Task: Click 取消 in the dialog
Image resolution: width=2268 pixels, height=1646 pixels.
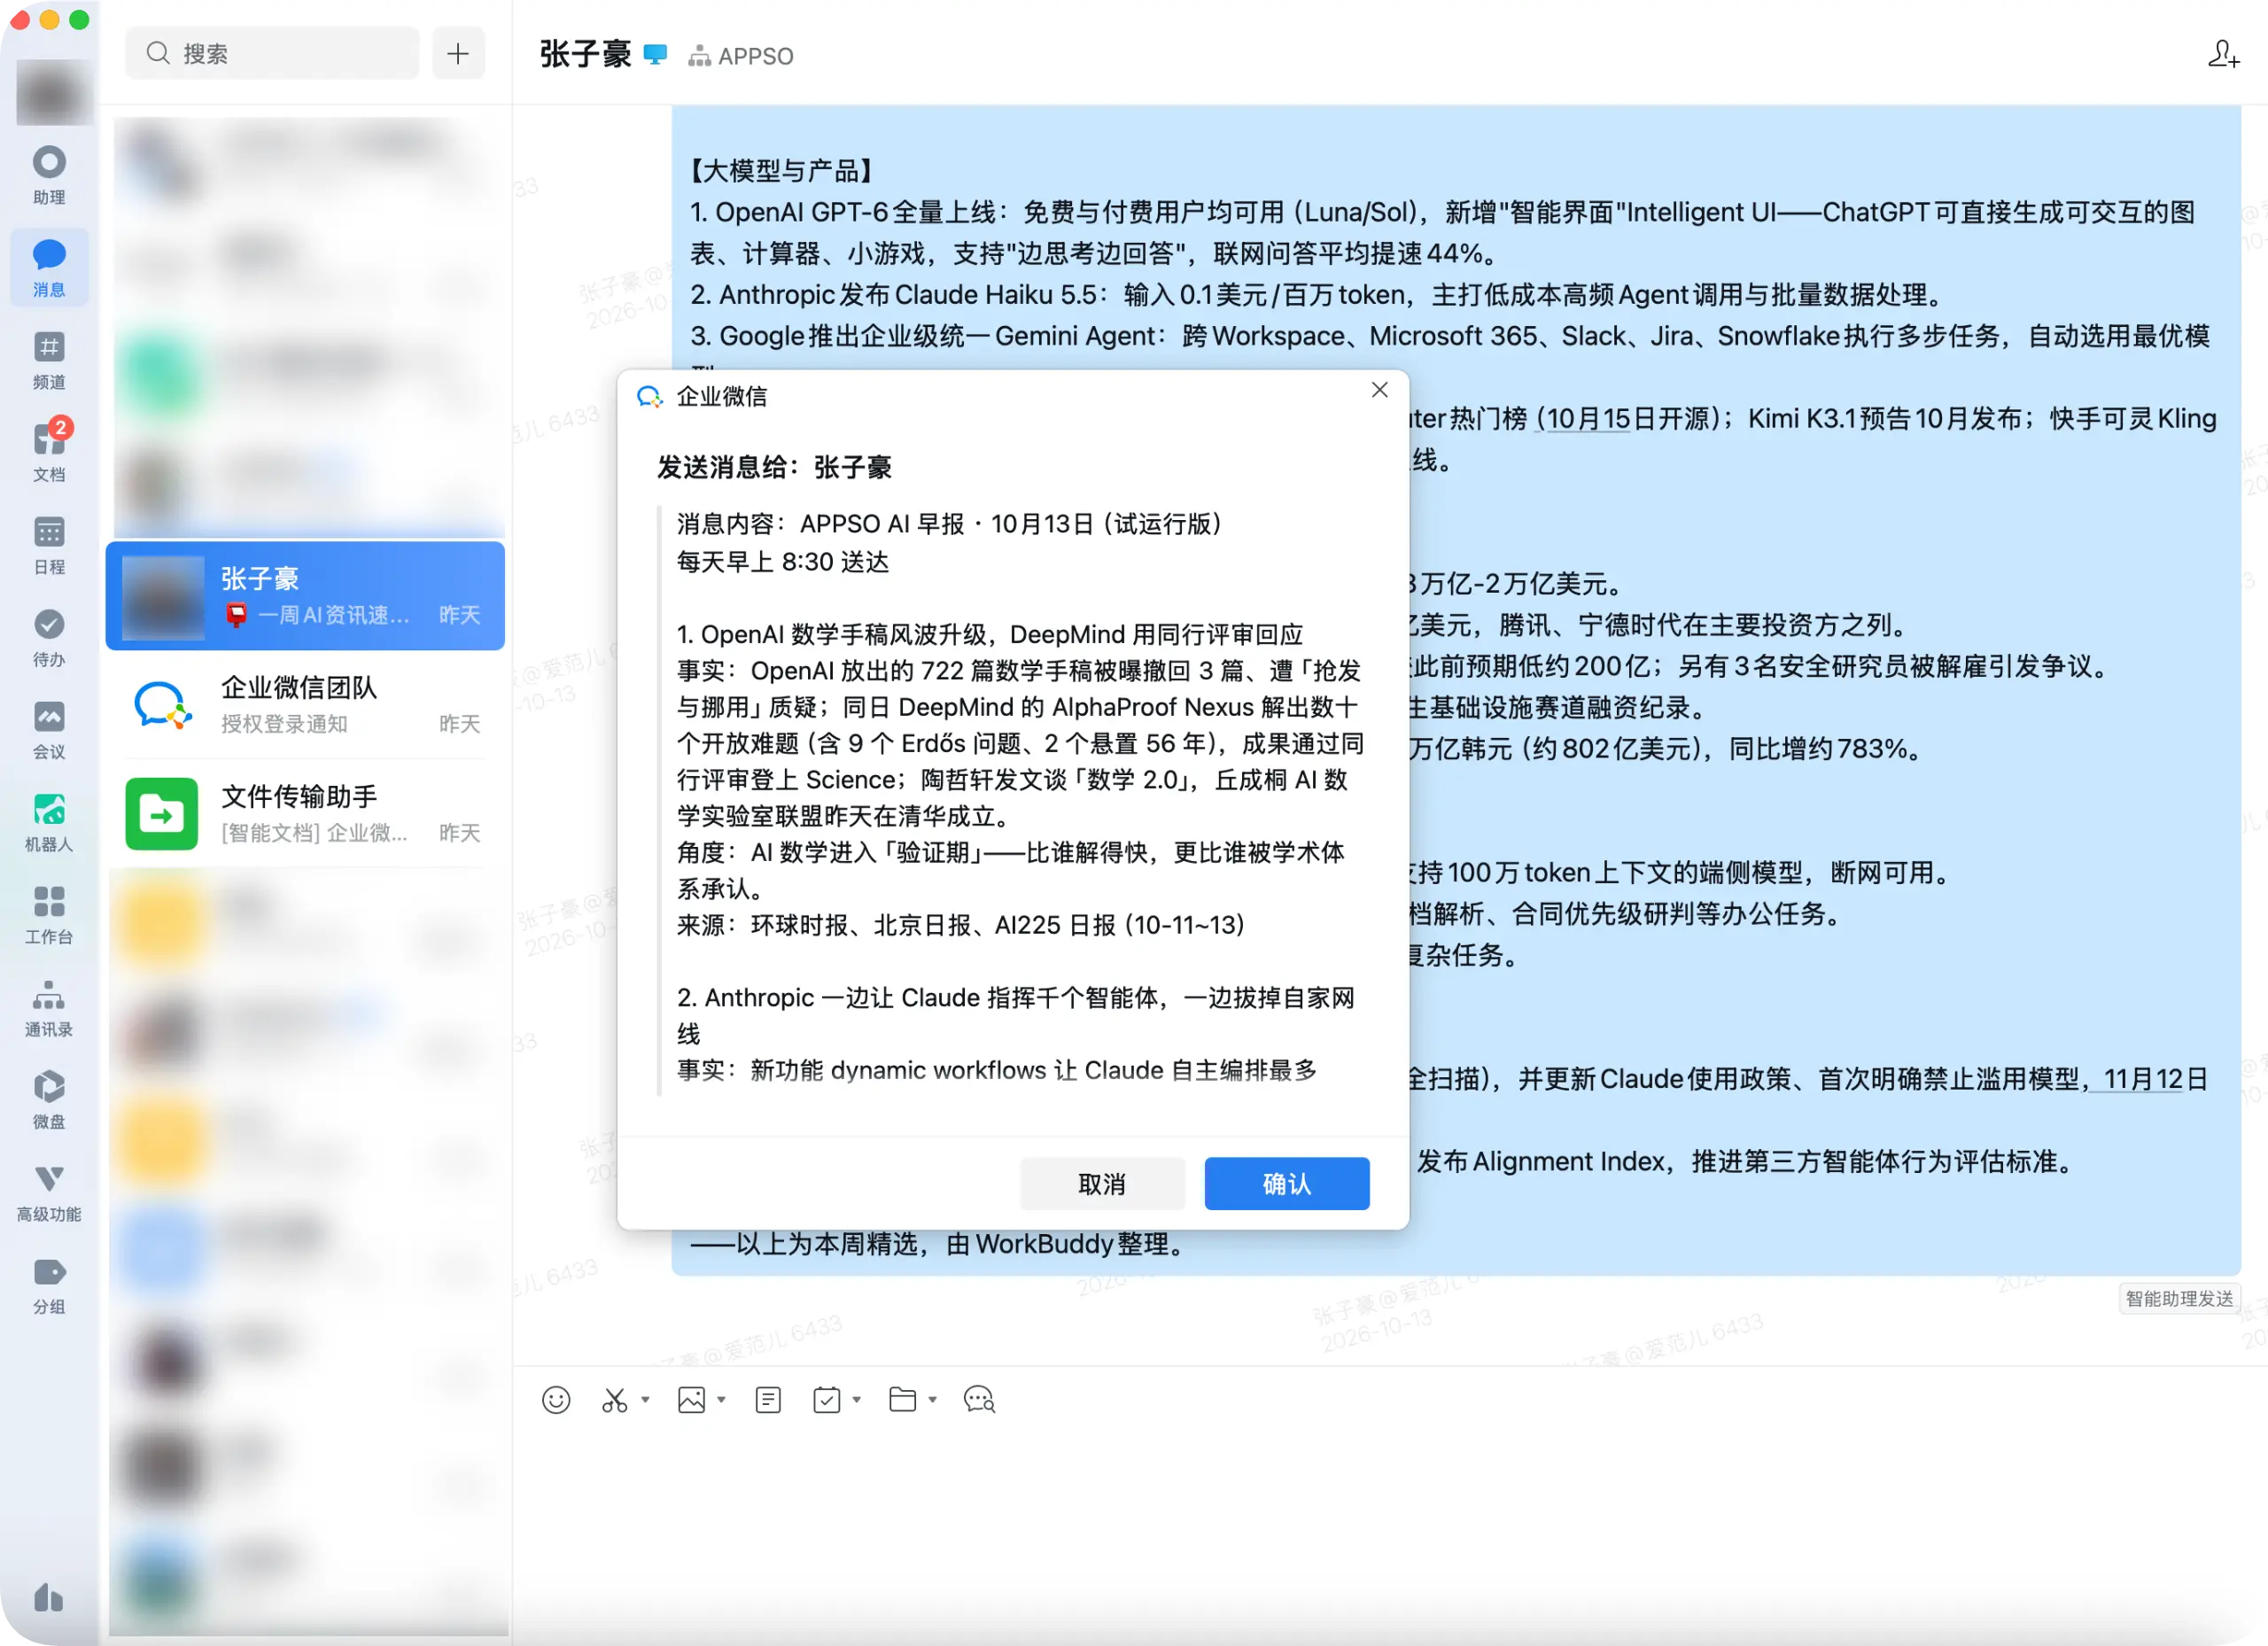Action: (x=1102, y=1183)
